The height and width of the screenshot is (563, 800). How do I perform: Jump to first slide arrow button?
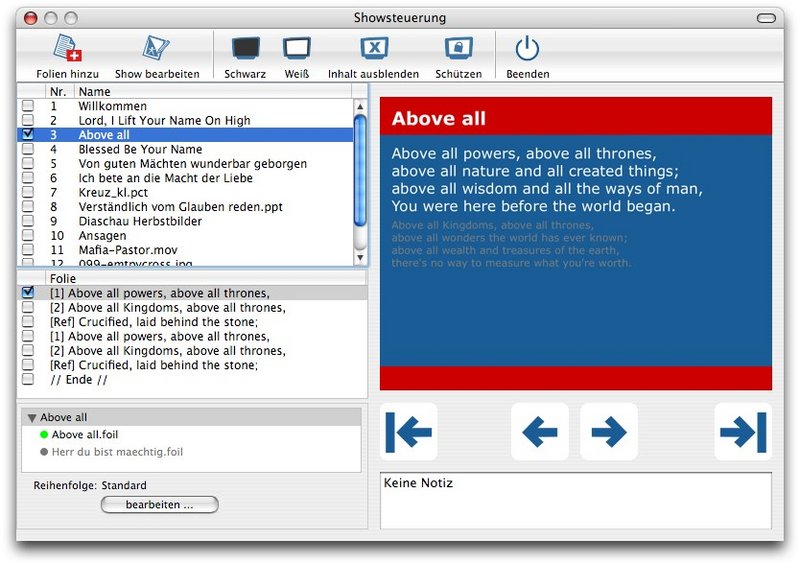409,432
